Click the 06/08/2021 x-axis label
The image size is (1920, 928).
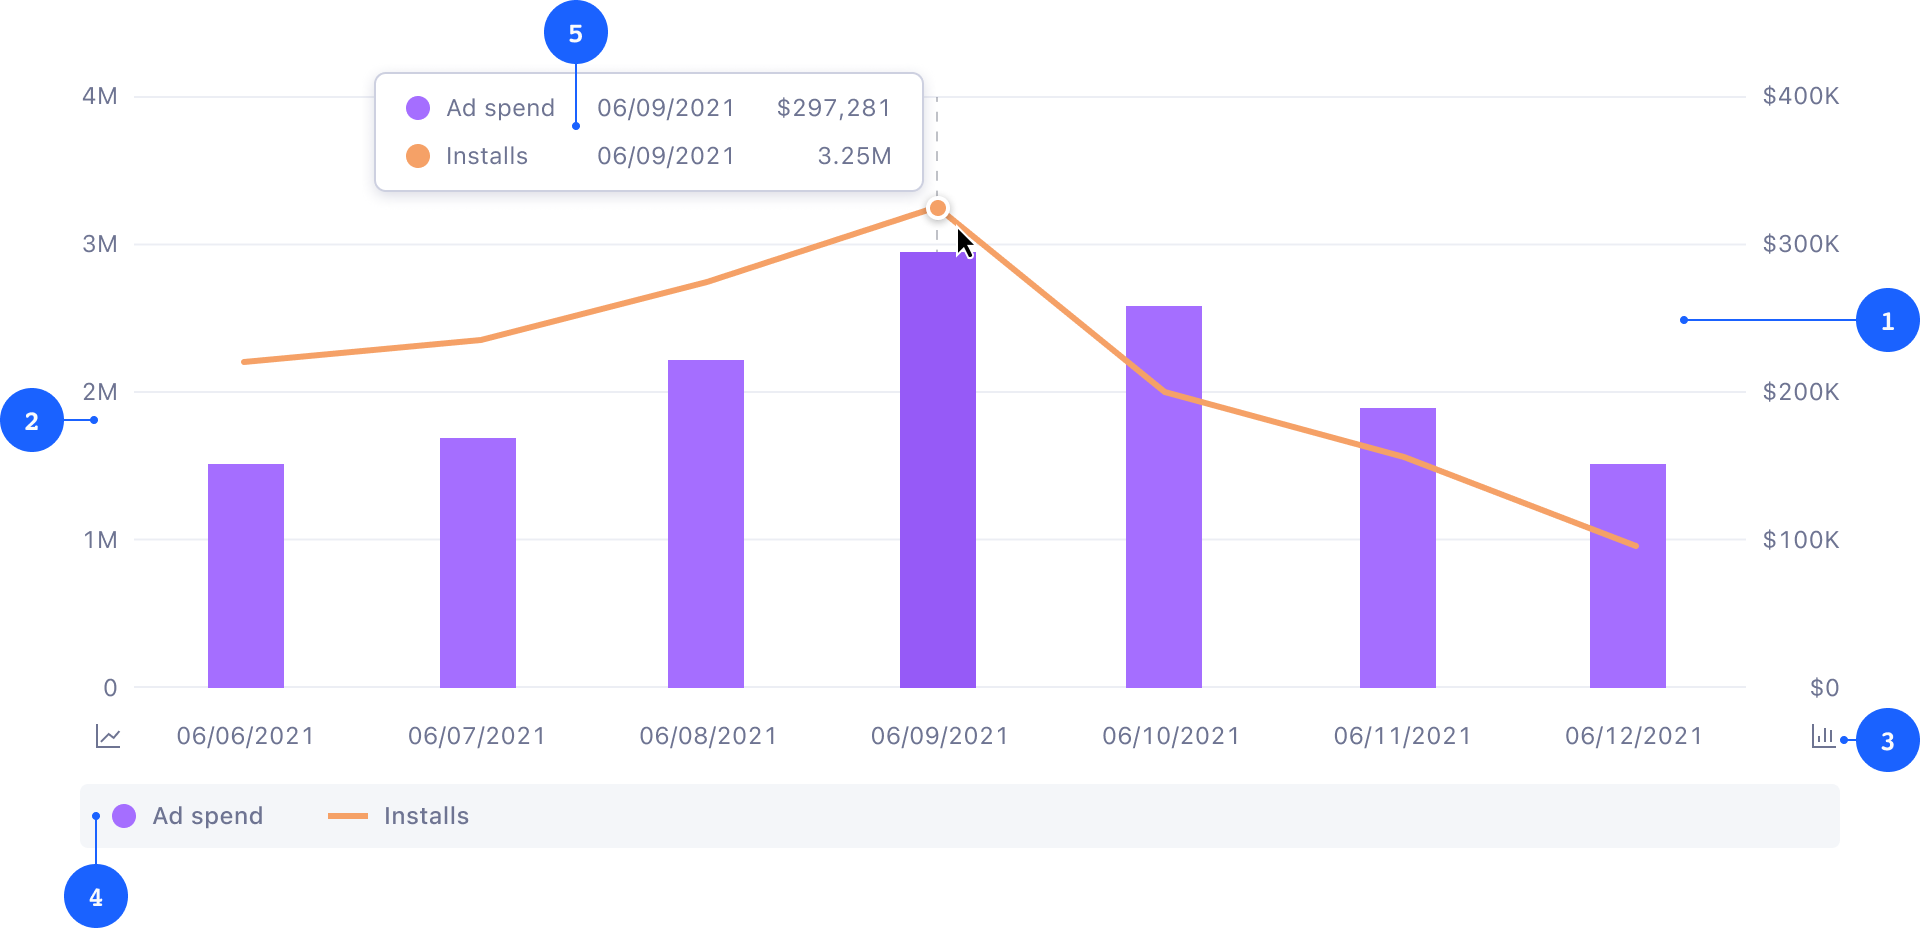tap(709, 736)
